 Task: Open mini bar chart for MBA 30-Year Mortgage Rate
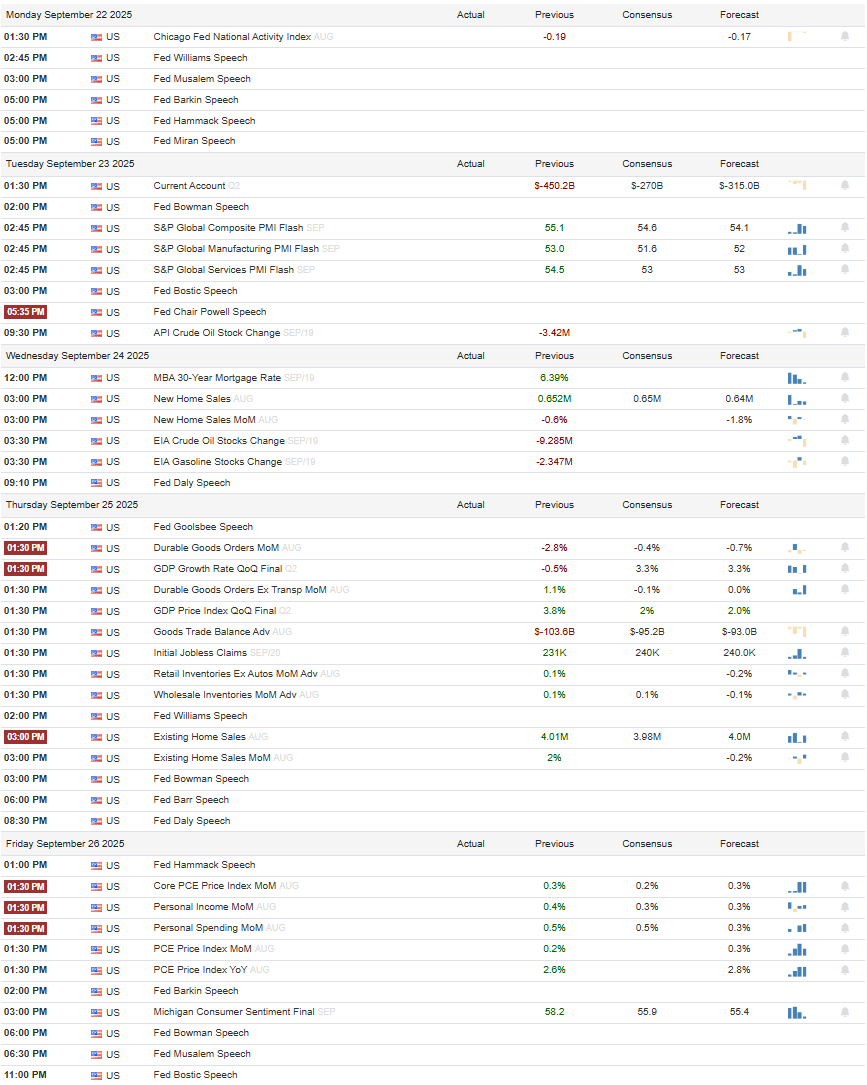click(797, 378)
